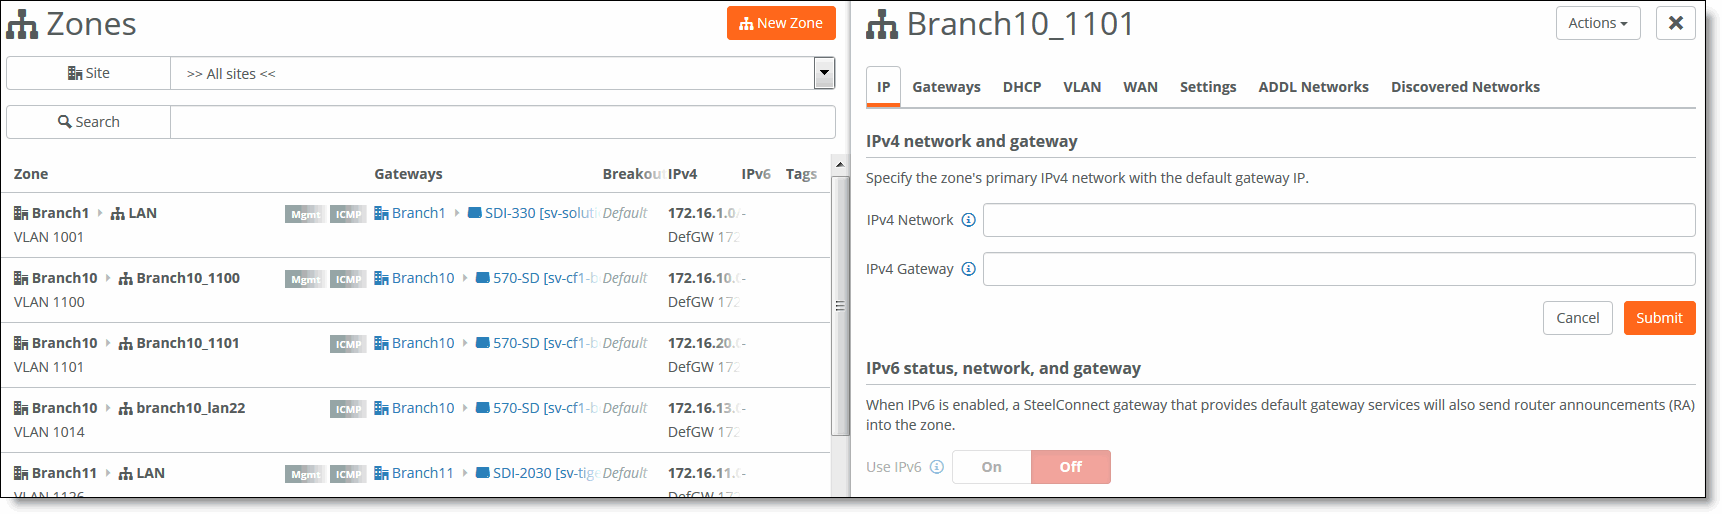Focus the IPv4 Network input field

pyautogui.click(x=1338, y=220)
